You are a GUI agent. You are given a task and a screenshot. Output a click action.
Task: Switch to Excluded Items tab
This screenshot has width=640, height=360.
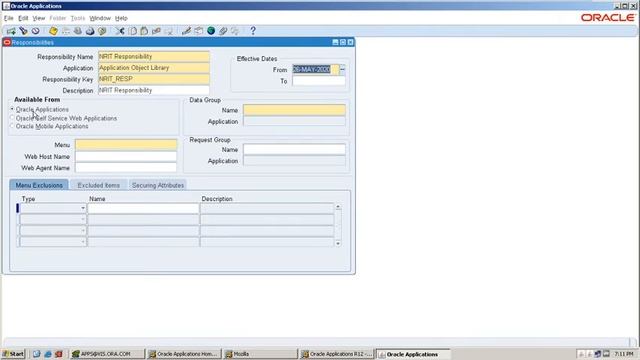tap(99, 185)
